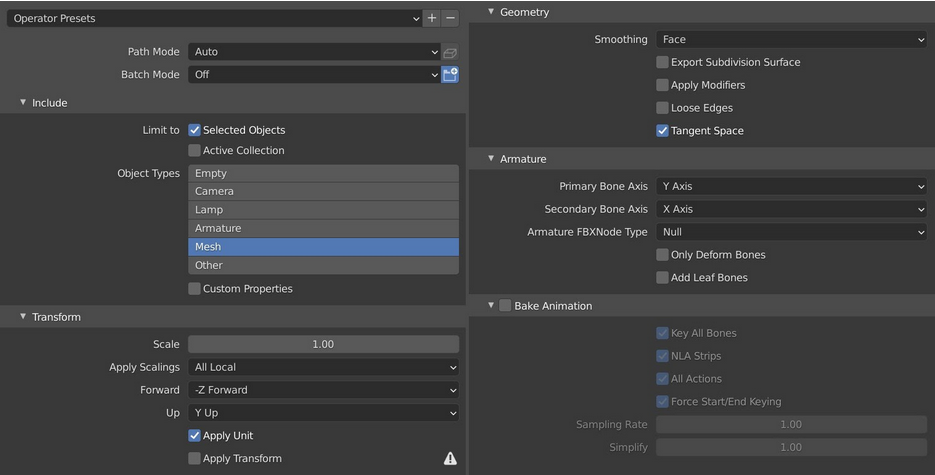Collapse the Geometry section
The width and height of the screenshot is (935, 475).
(x=491, y=12)
